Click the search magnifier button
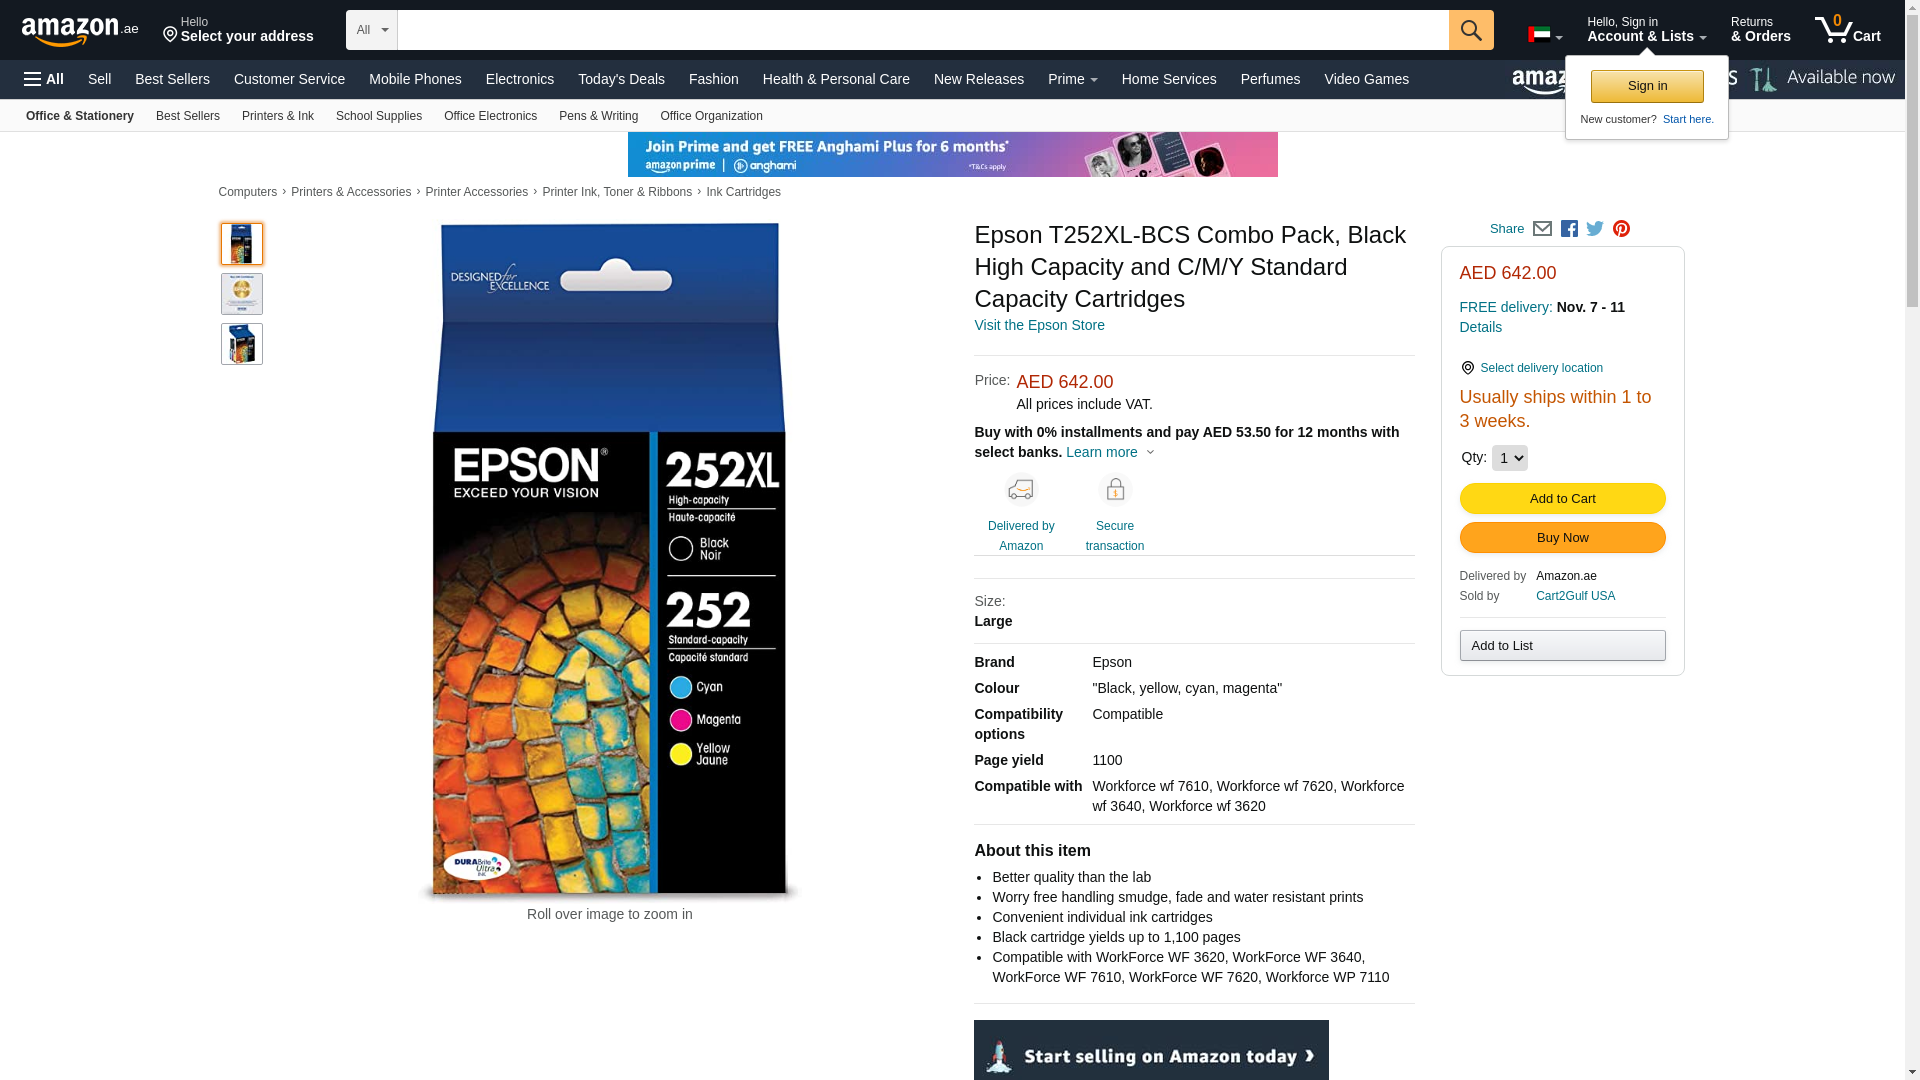Viewport: 1920px width, 1080px height. (1471, 30)
